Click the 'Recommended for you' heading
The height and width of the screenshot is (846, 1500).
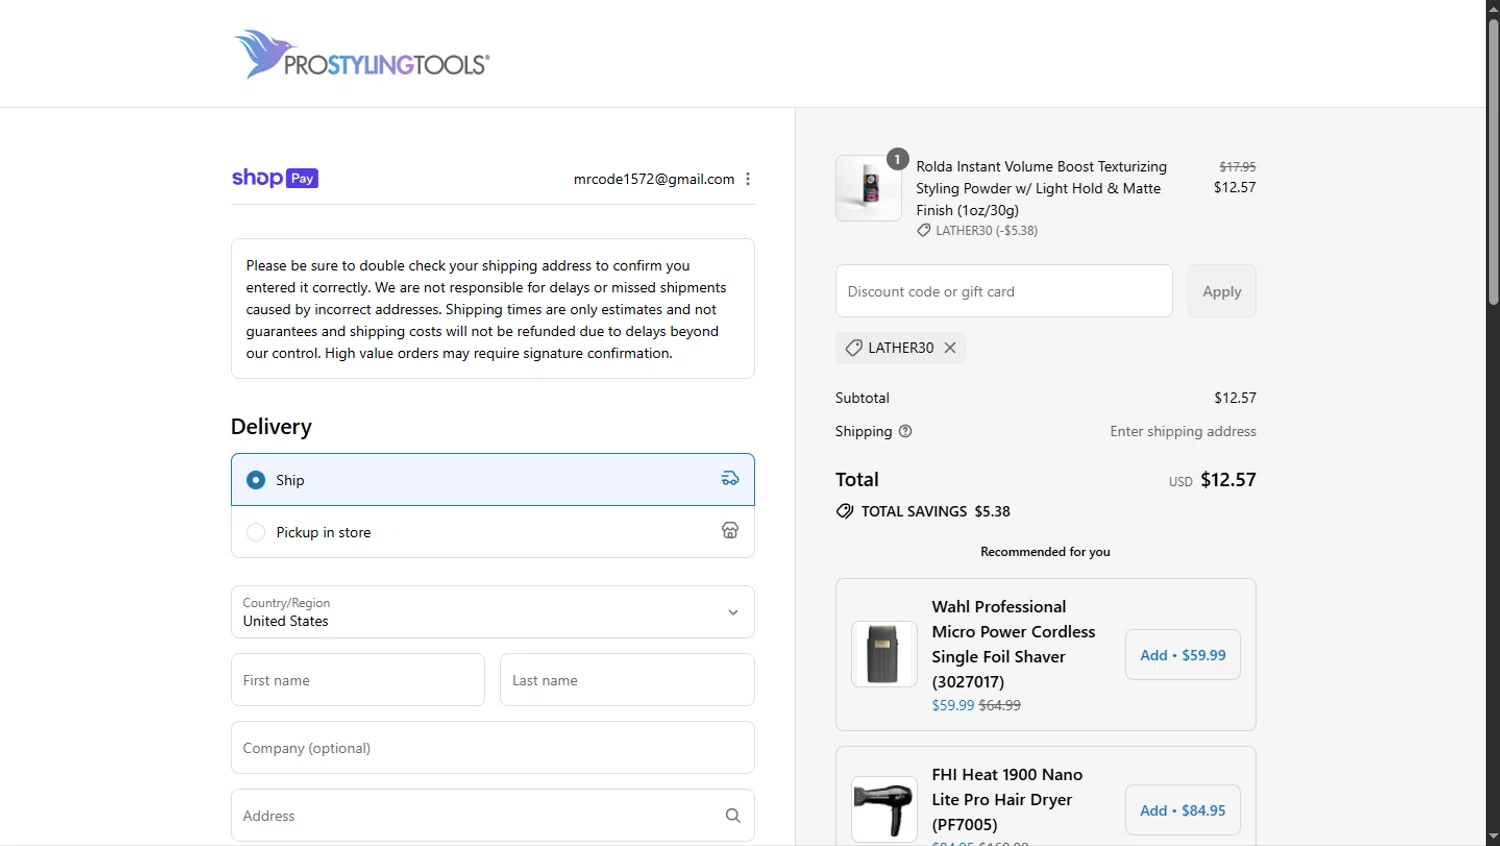1045,551
